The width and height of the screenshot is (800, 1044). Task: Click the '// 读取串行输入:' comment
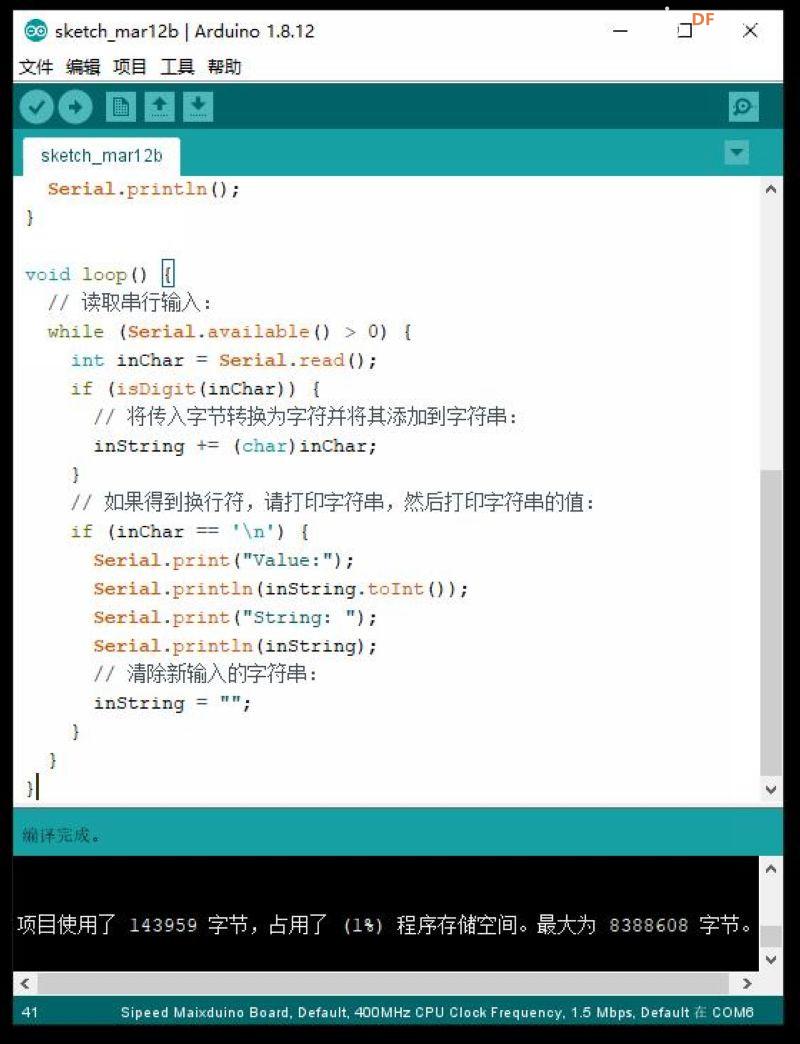click(x=130, y=303)
